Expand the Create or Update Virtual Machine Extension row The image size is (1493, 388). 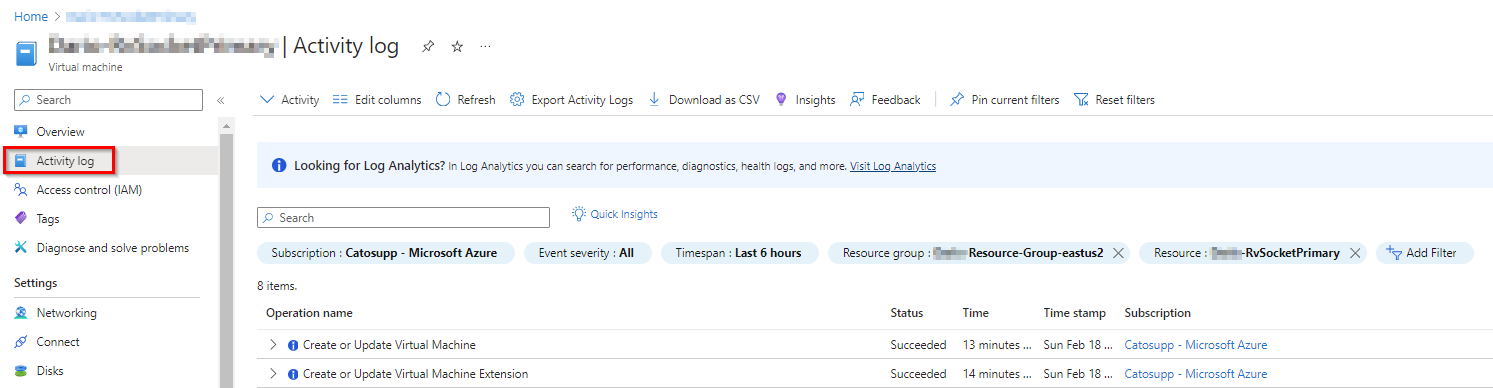272,374
